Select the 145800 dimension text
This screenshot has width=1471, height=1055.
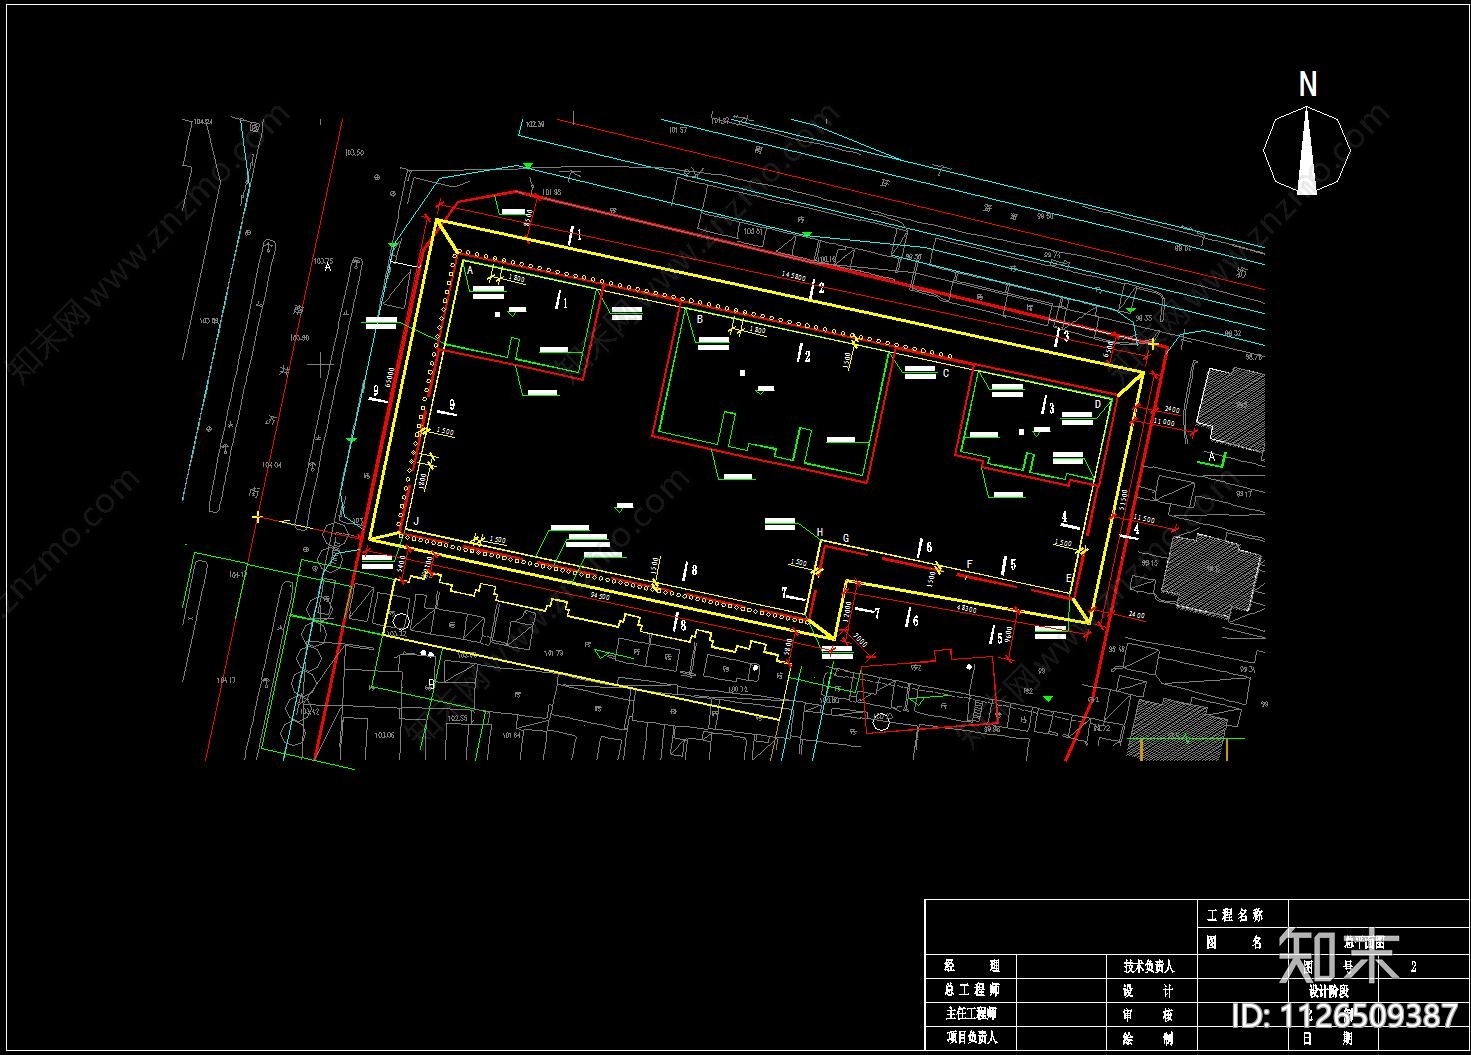click(x=794, y=277)
